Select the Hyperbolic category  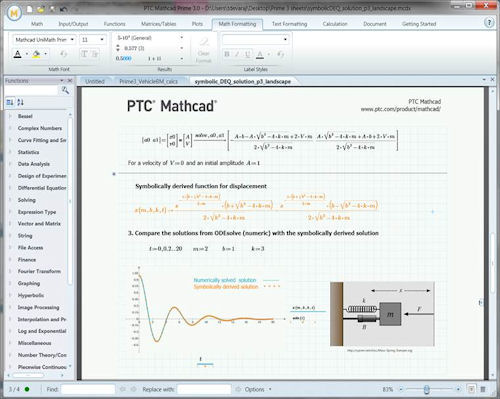tap(31, 295)
